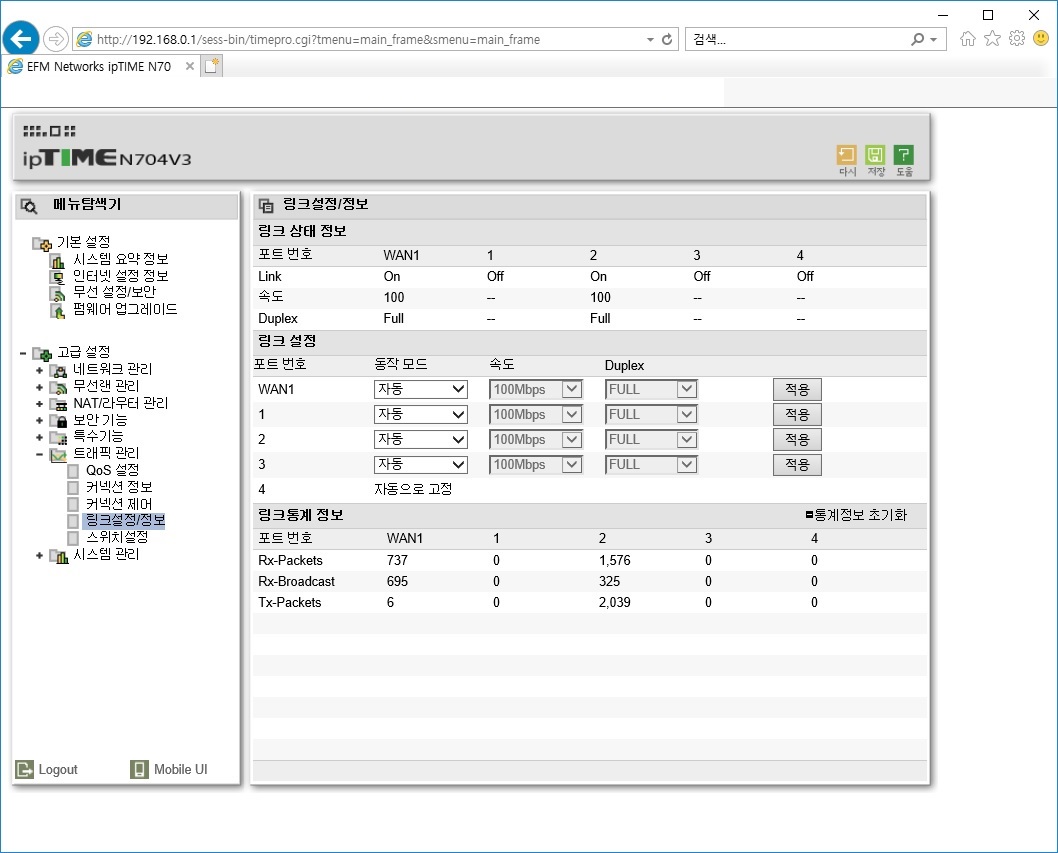Viewport: 1058px width, 853px height.
Task: Close the EFM Networks ipTIME tab
Action: click(x=190, y=66)
